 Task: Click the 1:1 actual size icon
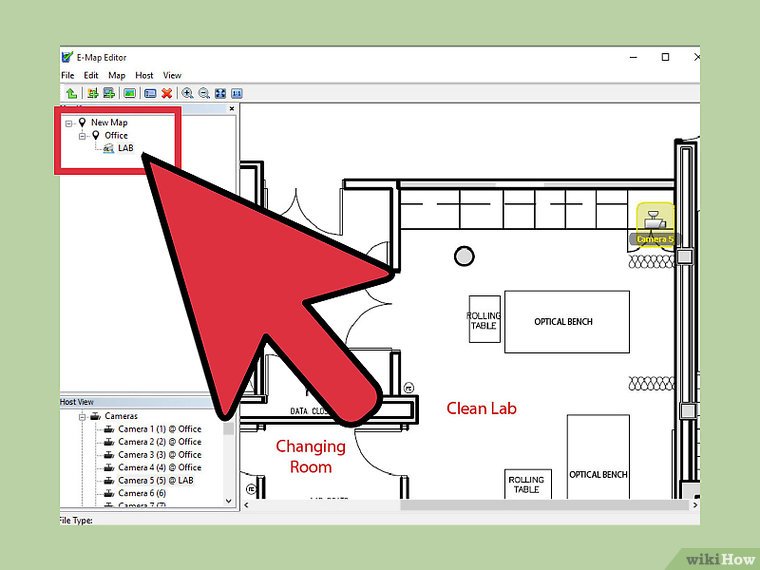[237, 93]
